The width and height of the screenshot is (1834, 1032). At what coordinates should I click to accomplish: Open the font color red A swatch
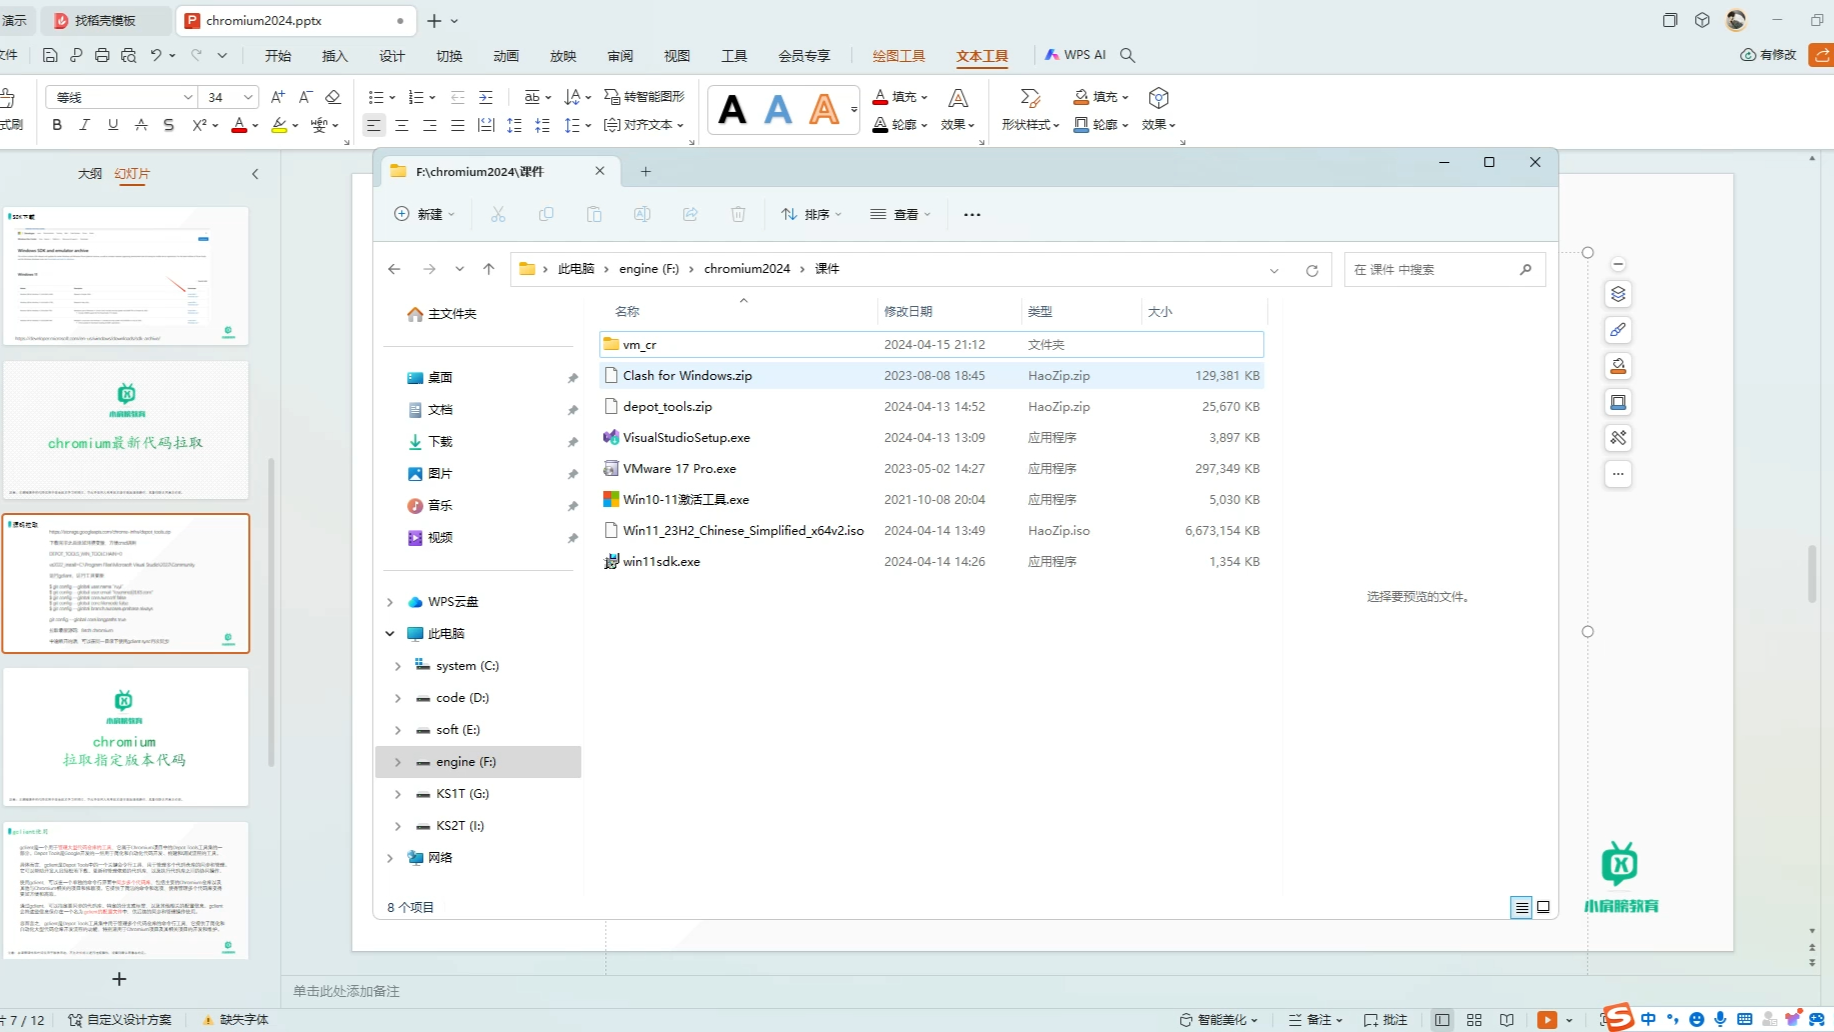pos(239,125)
